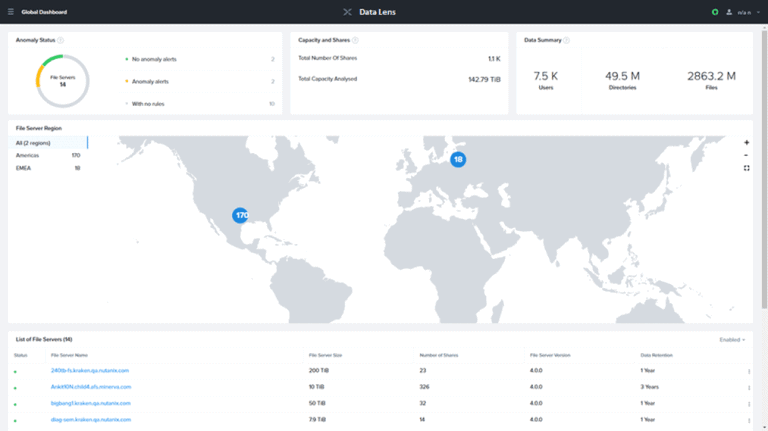The image size is (768, 431).
Task: Click the green status indicator in header
Action: tap(715, 12)
